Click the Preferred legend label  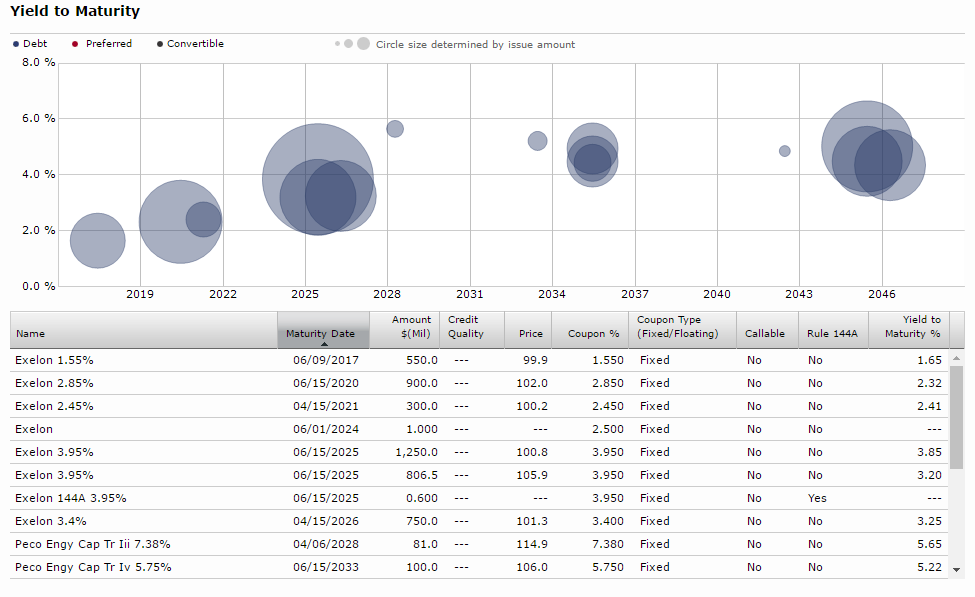[109, 44]
